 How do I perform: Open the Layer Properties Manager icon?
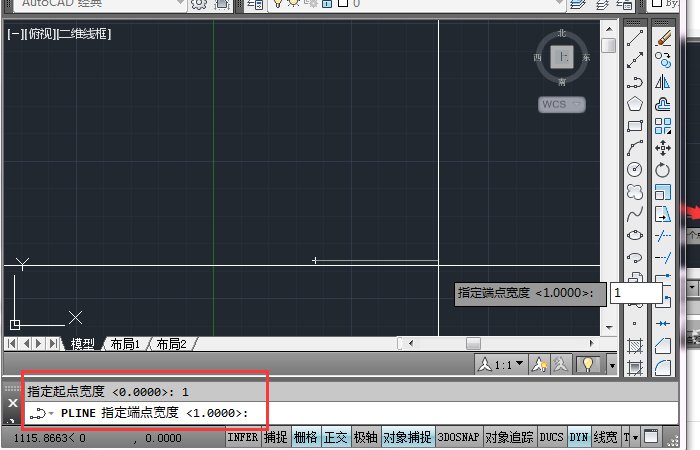[255, 4]
